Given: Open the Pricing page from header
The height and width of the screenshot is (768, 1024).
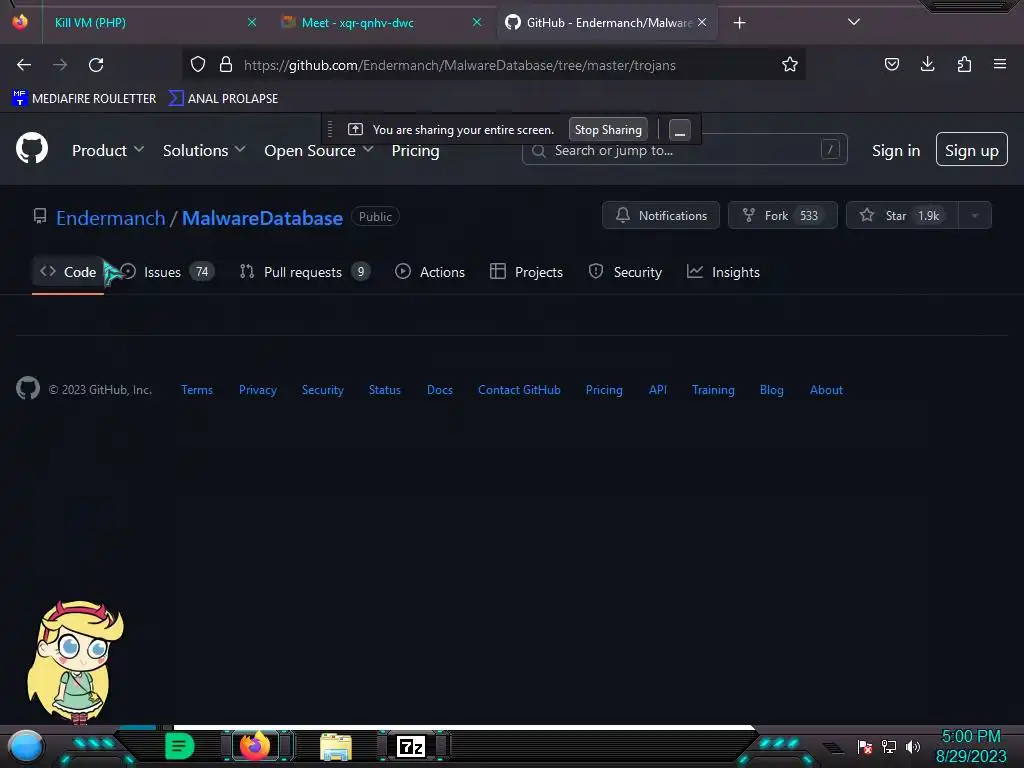Looking at the screenshot, I should 415,150.
